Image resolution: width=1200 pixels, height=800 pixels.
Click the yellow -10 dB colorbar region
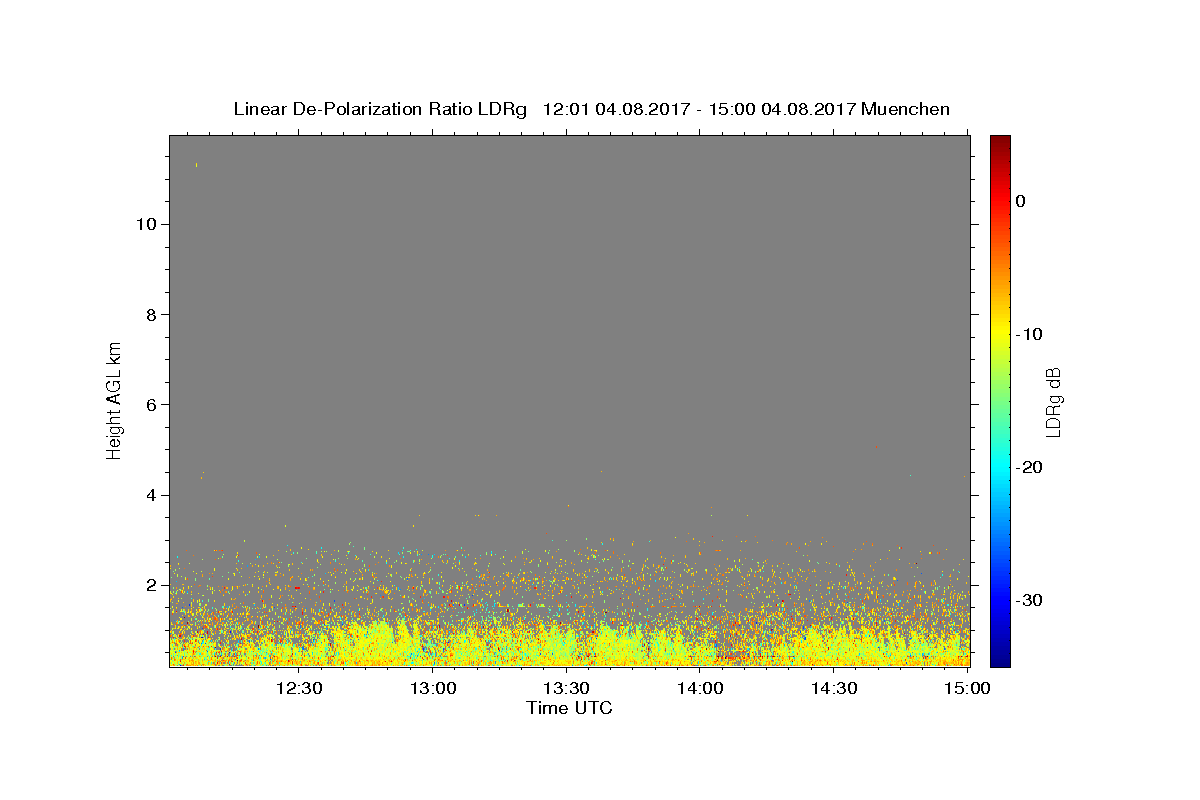click(x=1000, y=334)
